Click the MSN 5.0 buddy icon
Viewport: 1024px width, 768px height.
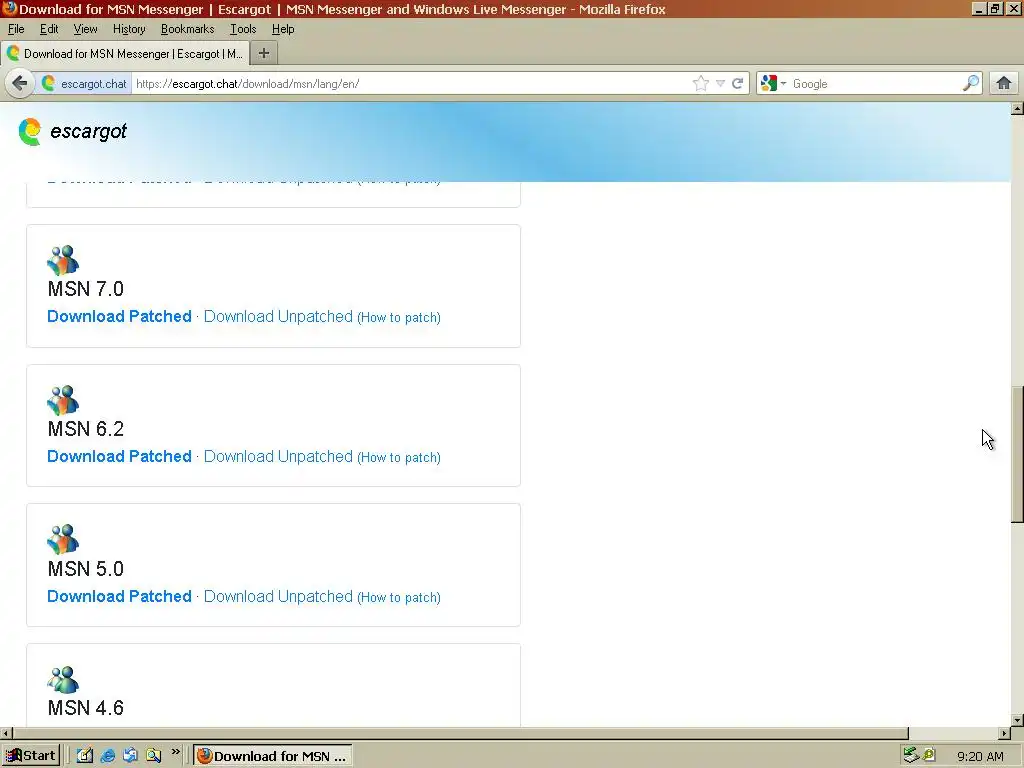[x=63, y=539]
